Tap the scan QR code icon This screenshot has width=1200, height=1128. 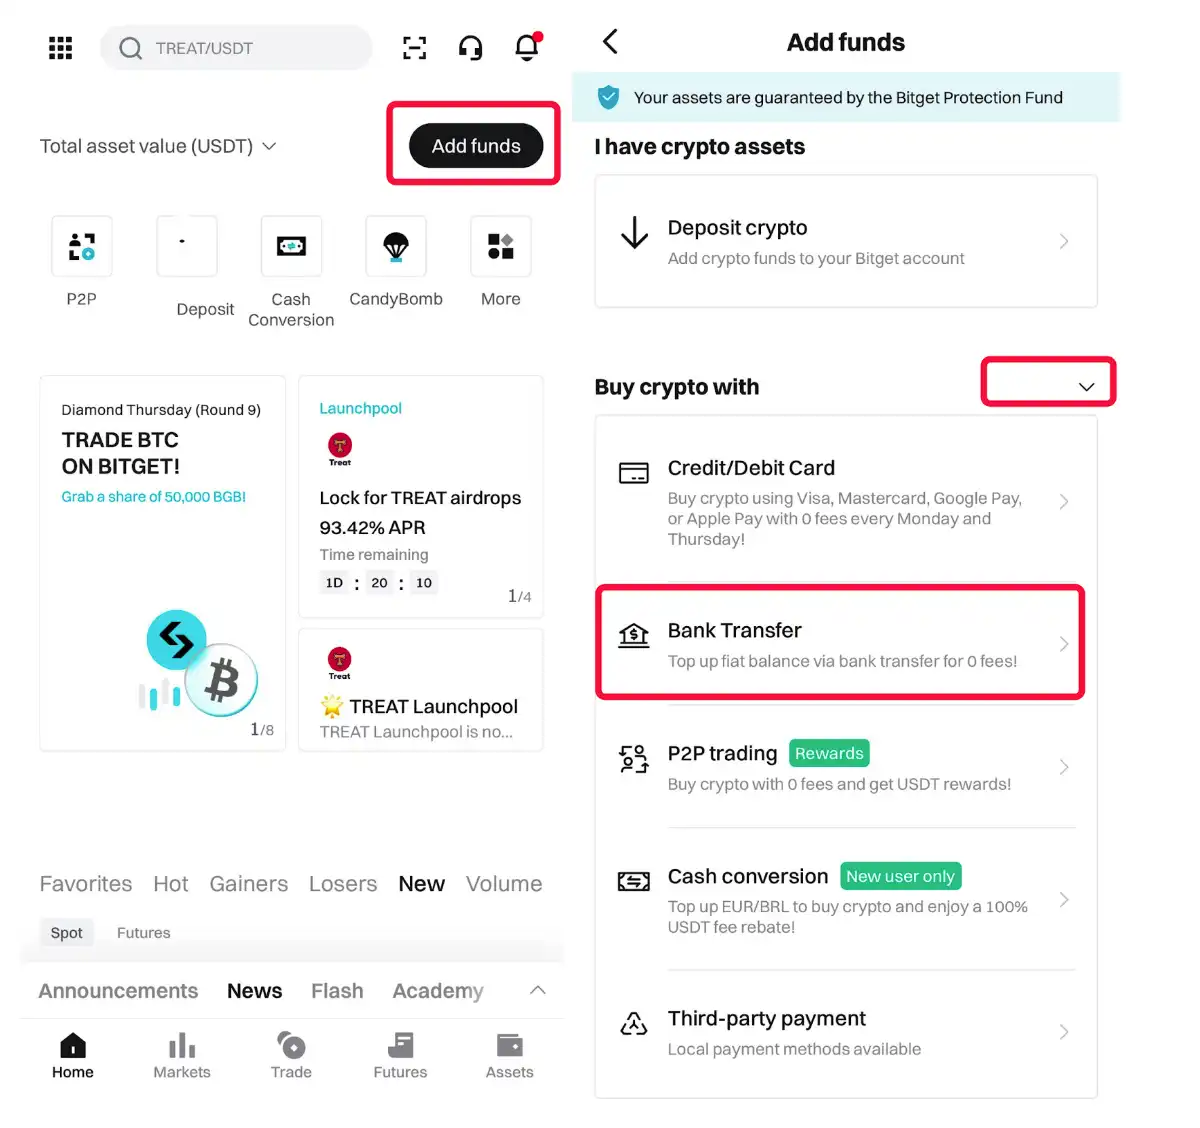pyautogui.click(x=414, y=48)
